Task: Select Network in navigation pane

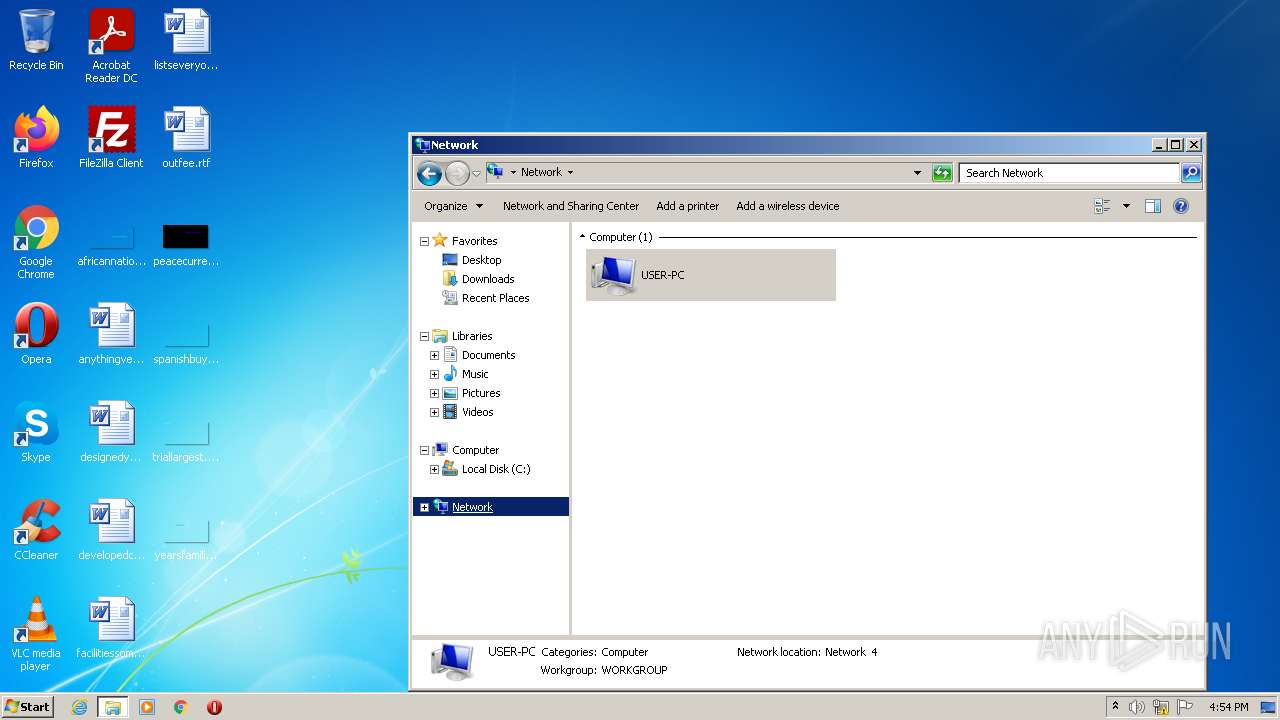Action: tap(472, 507)
